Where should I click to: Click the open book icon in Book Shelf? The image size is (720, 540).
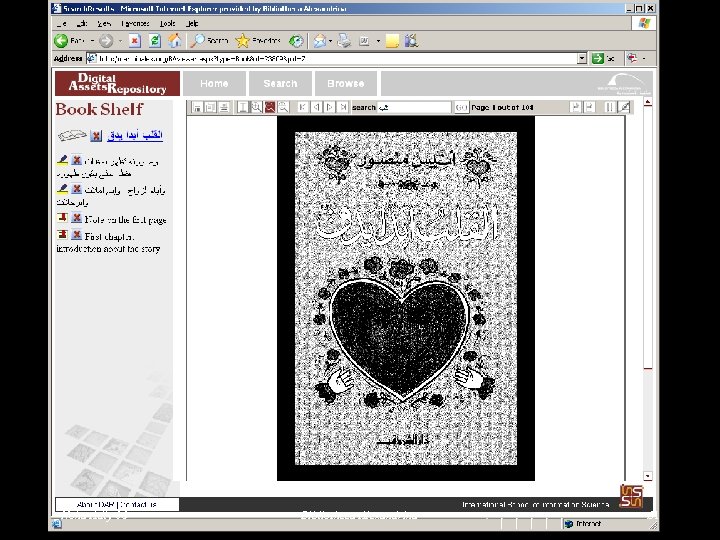(x=72, y=135)
